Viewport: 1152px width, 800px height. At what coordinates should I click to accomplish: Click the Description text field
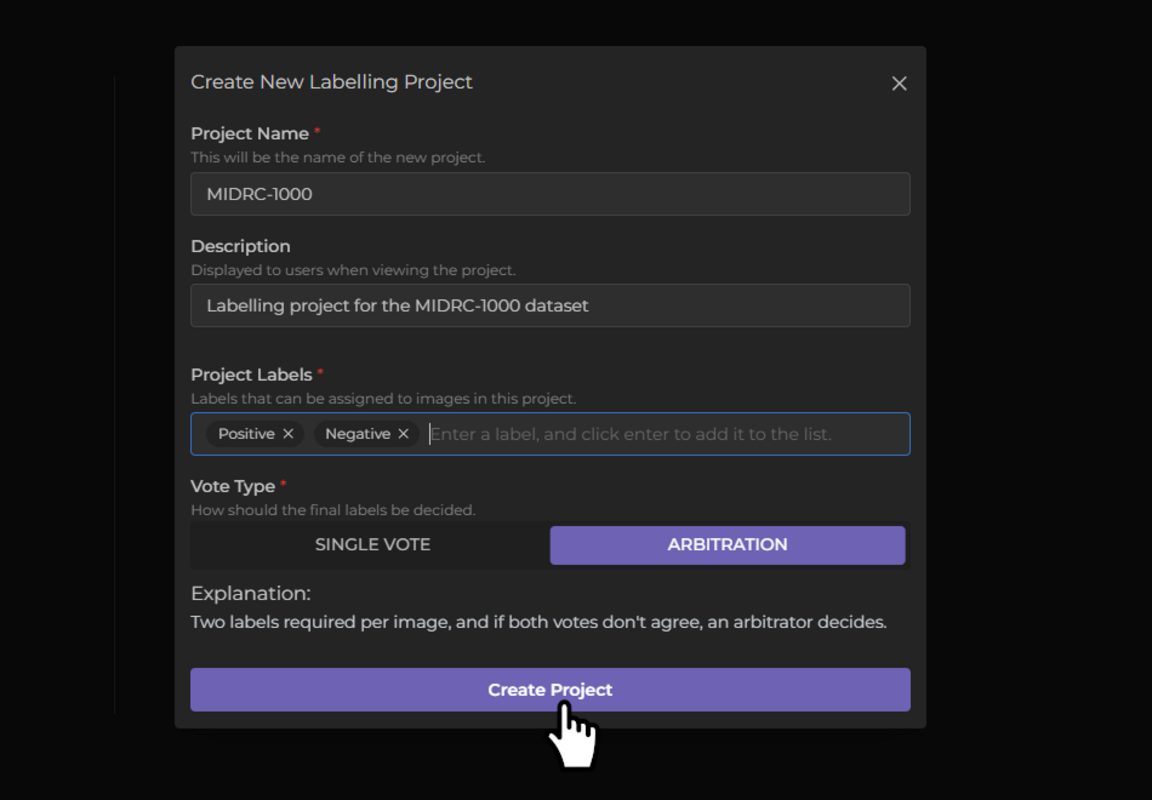click(550, 305)
